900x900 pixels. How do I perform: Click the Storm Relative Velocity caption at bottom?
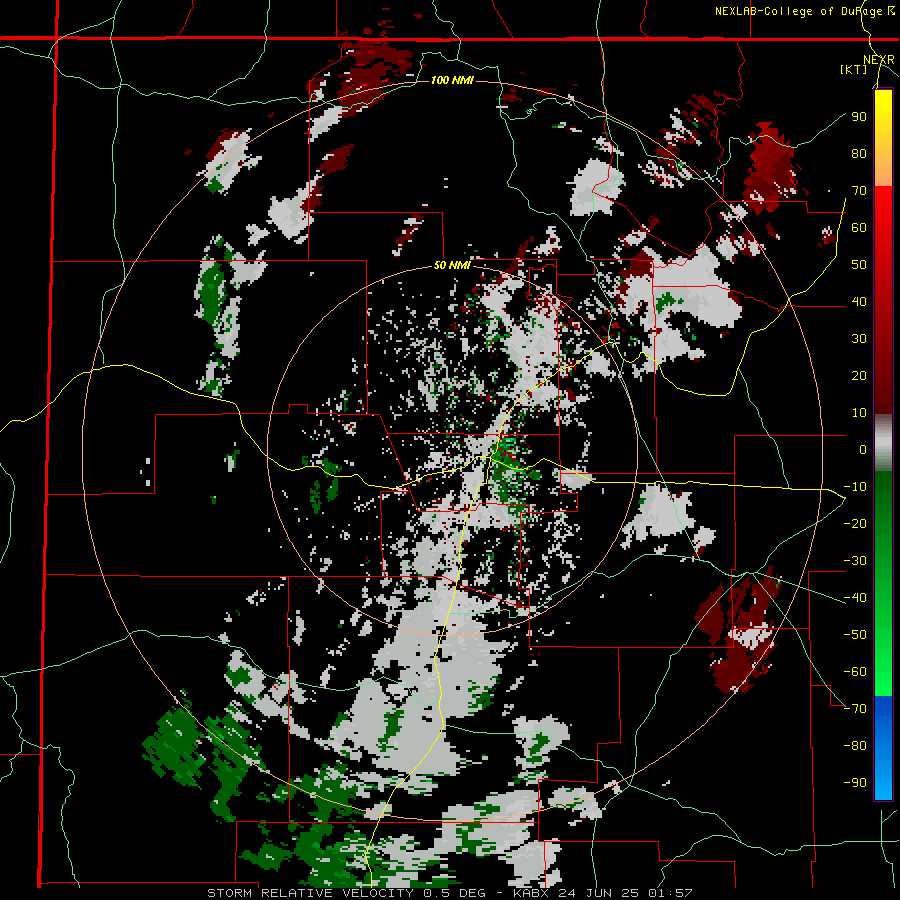click(x=449, y=893)
